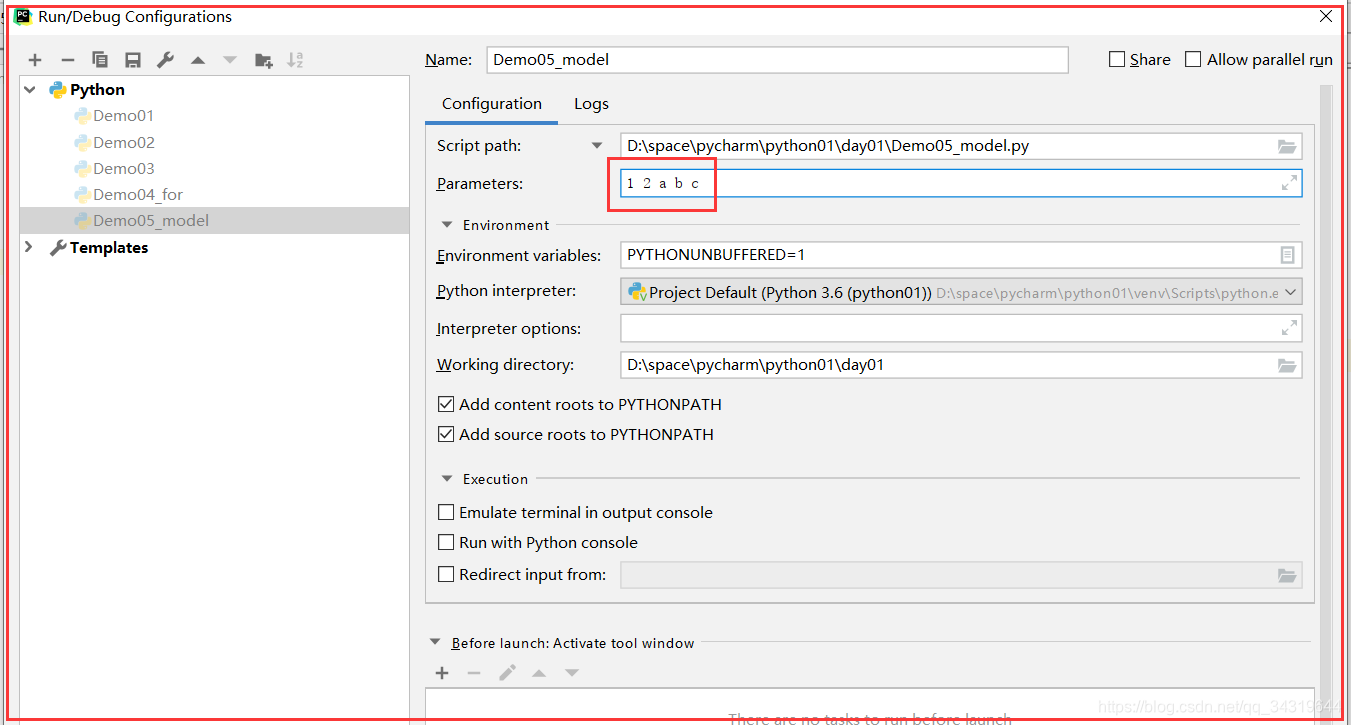Browse for Working directory folder icon
The image size is (1351, 725).
pyautogui.click(x=1287, y=365)
